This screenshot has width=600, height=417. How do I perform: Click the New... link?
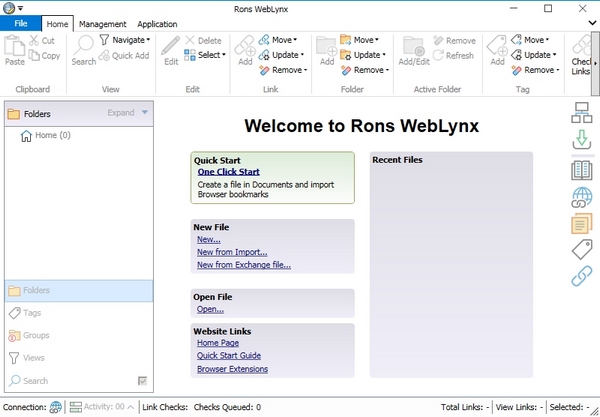click(209, 239)
